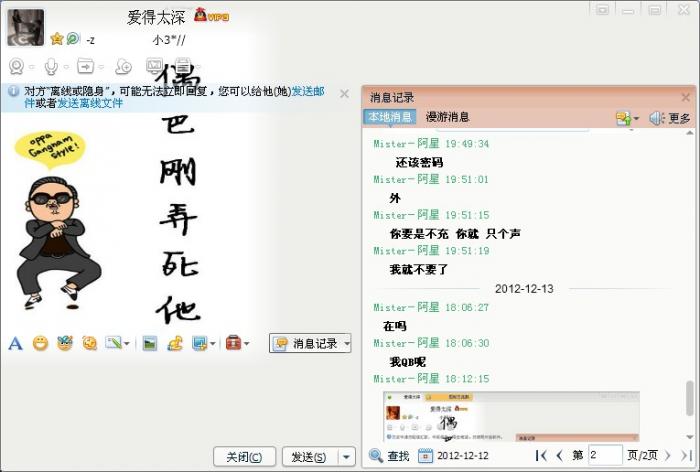The height and width of the screenshot is (472, 700).
Task: Click the scroll down arrow in message history
Action: 690,437
